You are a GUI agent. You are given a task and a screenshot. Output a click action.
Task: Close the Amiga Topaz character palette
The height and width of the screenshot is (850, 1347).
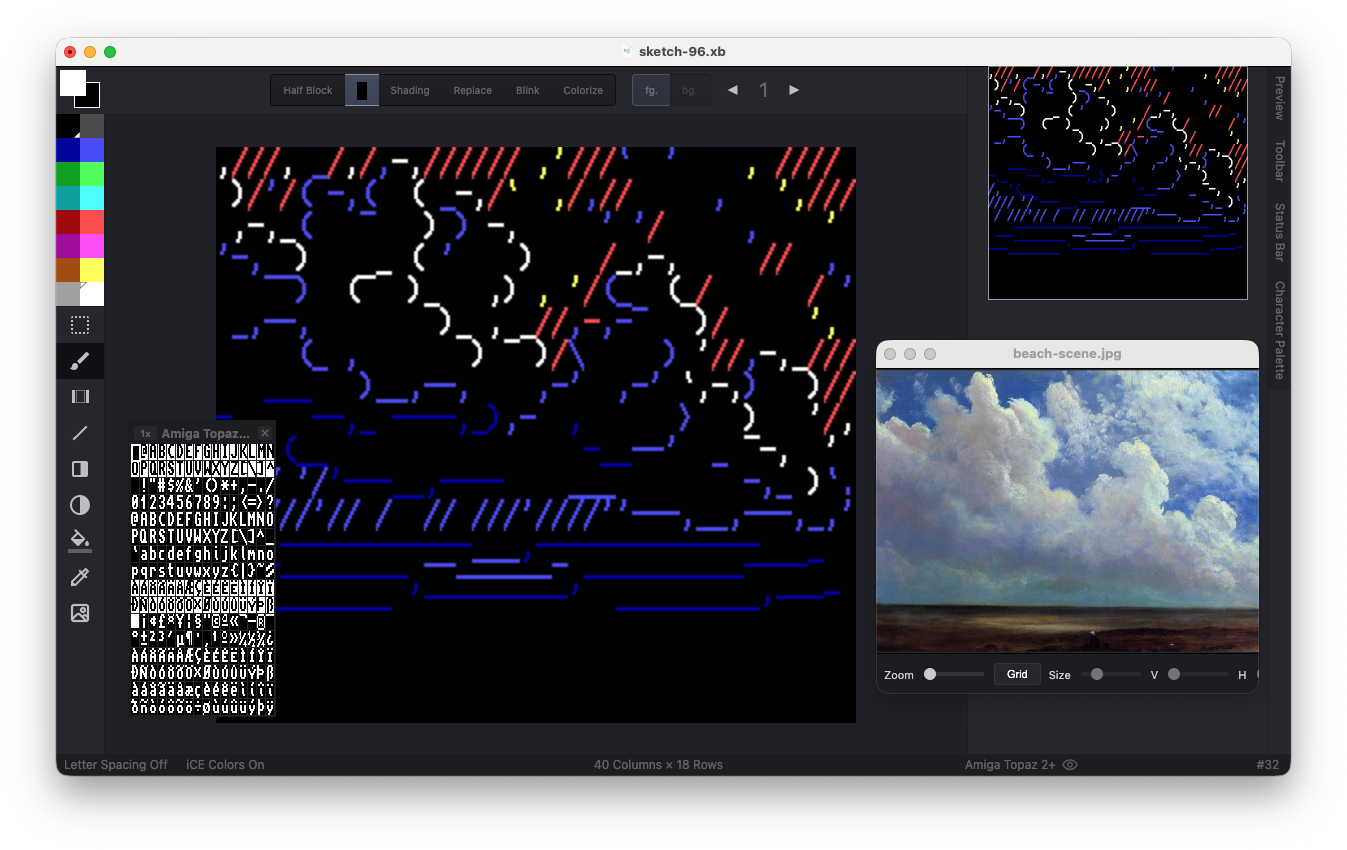[265, 433]
